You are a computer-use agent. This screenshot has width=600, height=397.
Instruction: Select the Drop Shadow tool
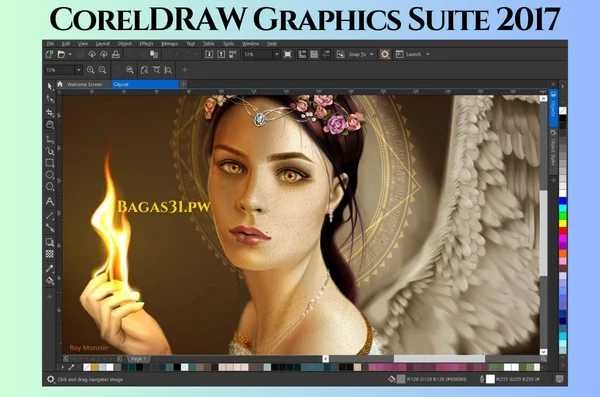point(49,242)
